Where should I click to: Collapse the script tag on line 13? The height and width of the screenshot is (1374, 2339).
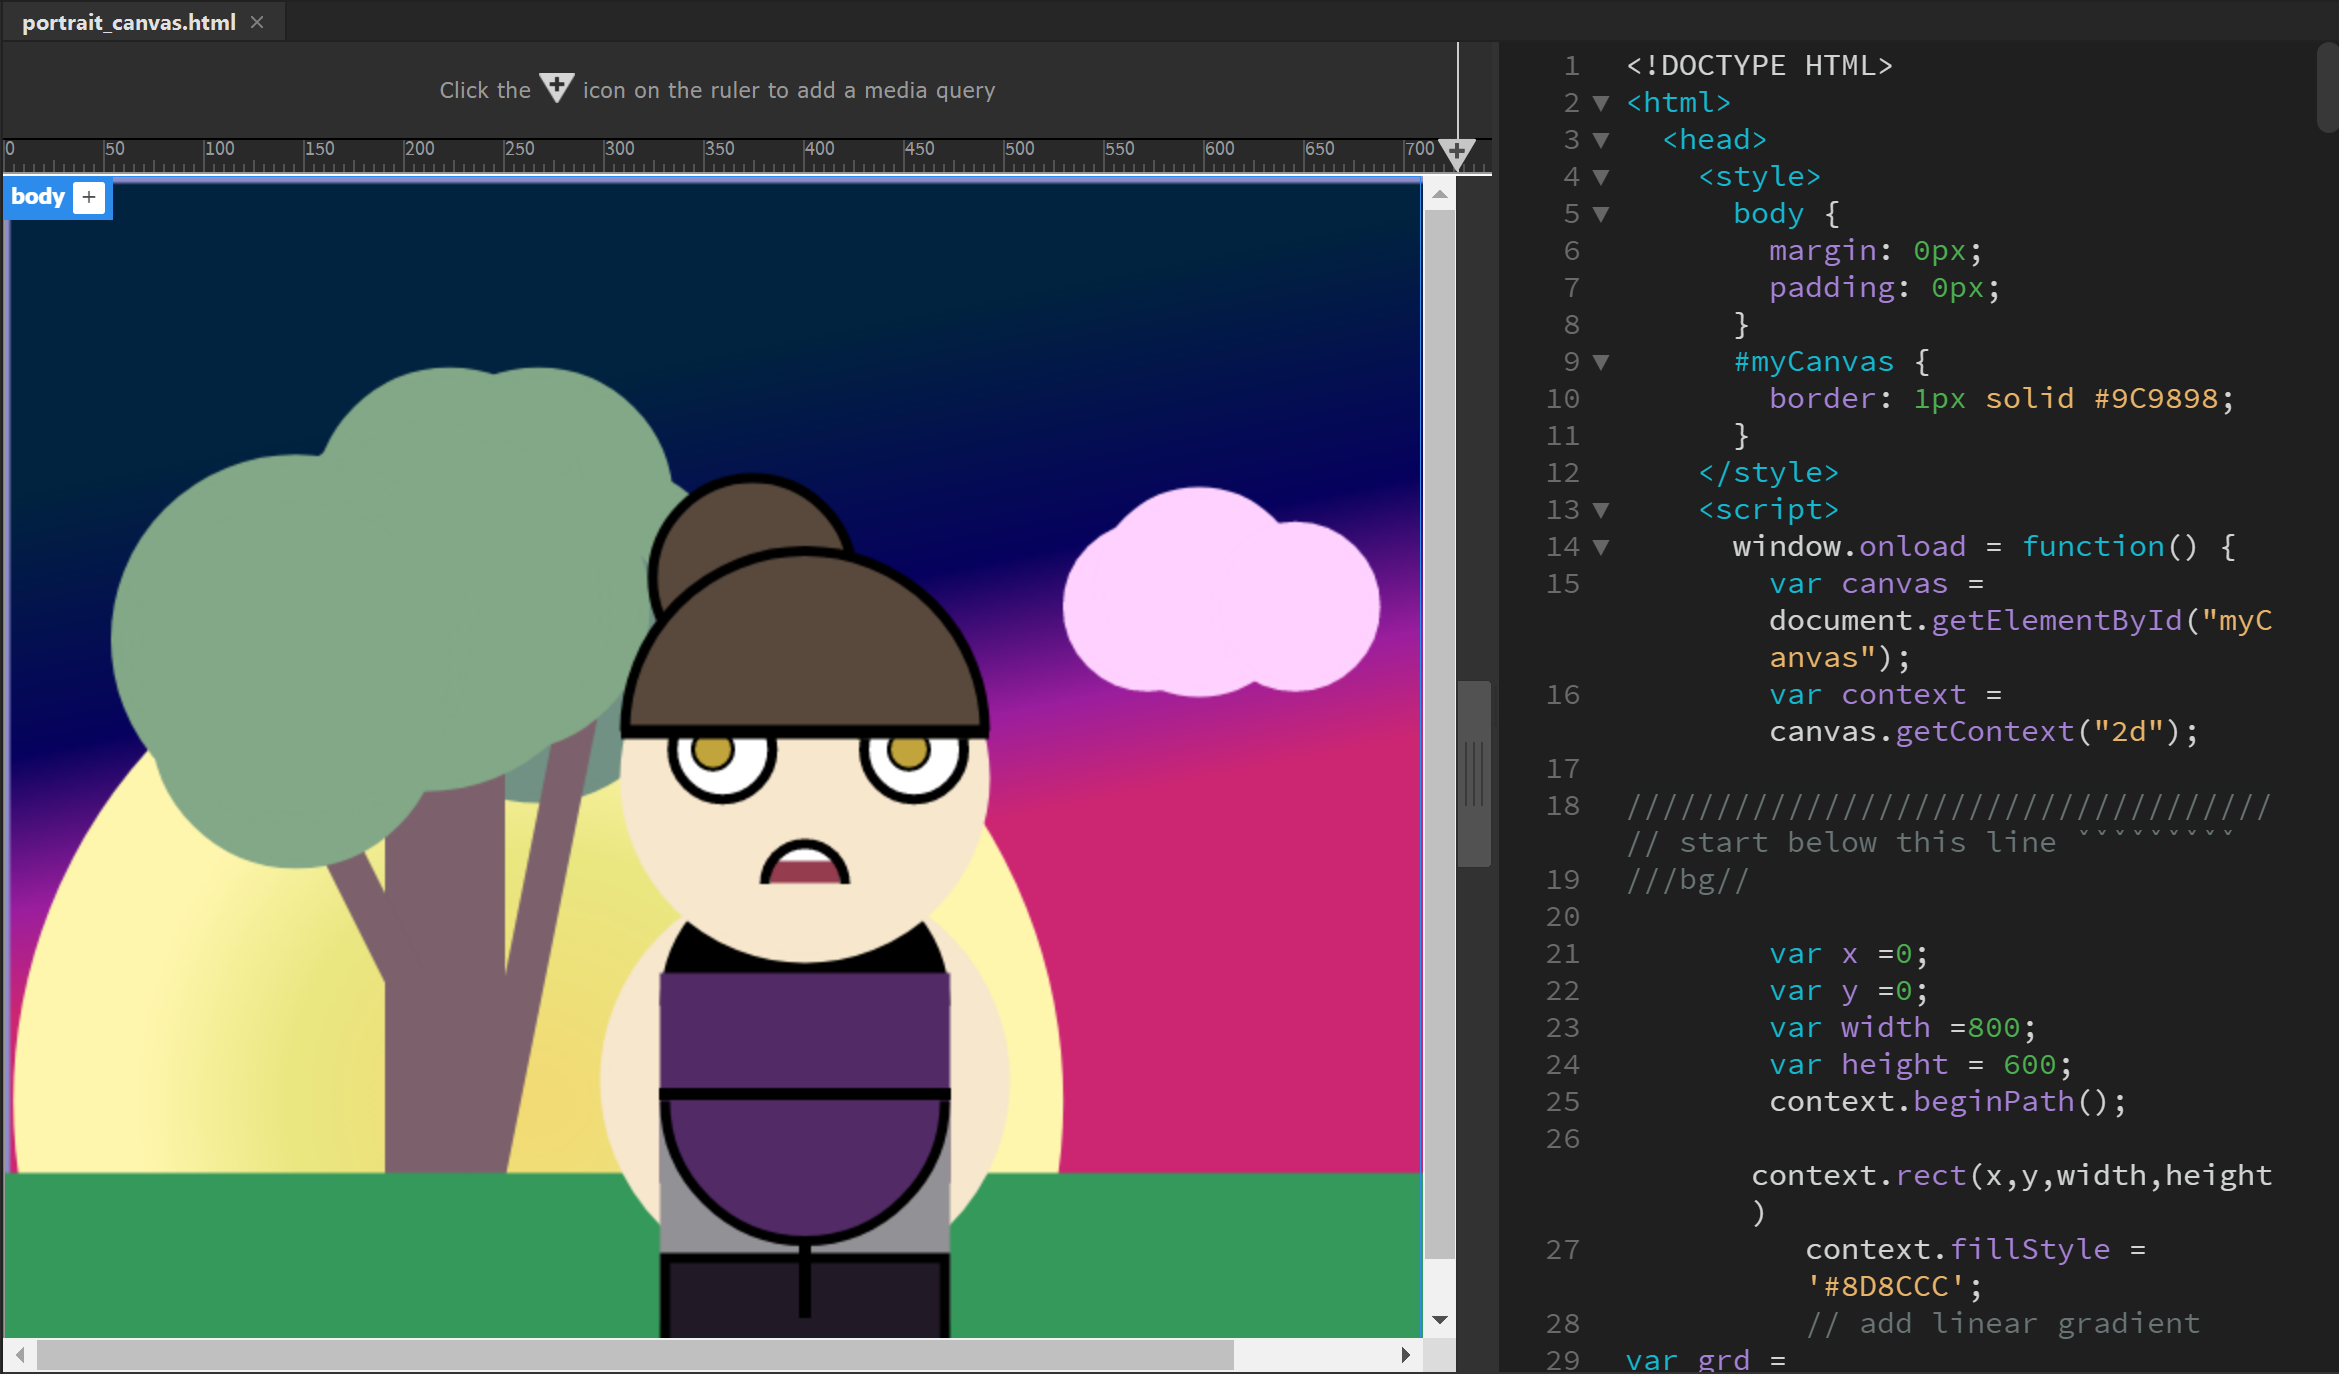coord(1601,510)
